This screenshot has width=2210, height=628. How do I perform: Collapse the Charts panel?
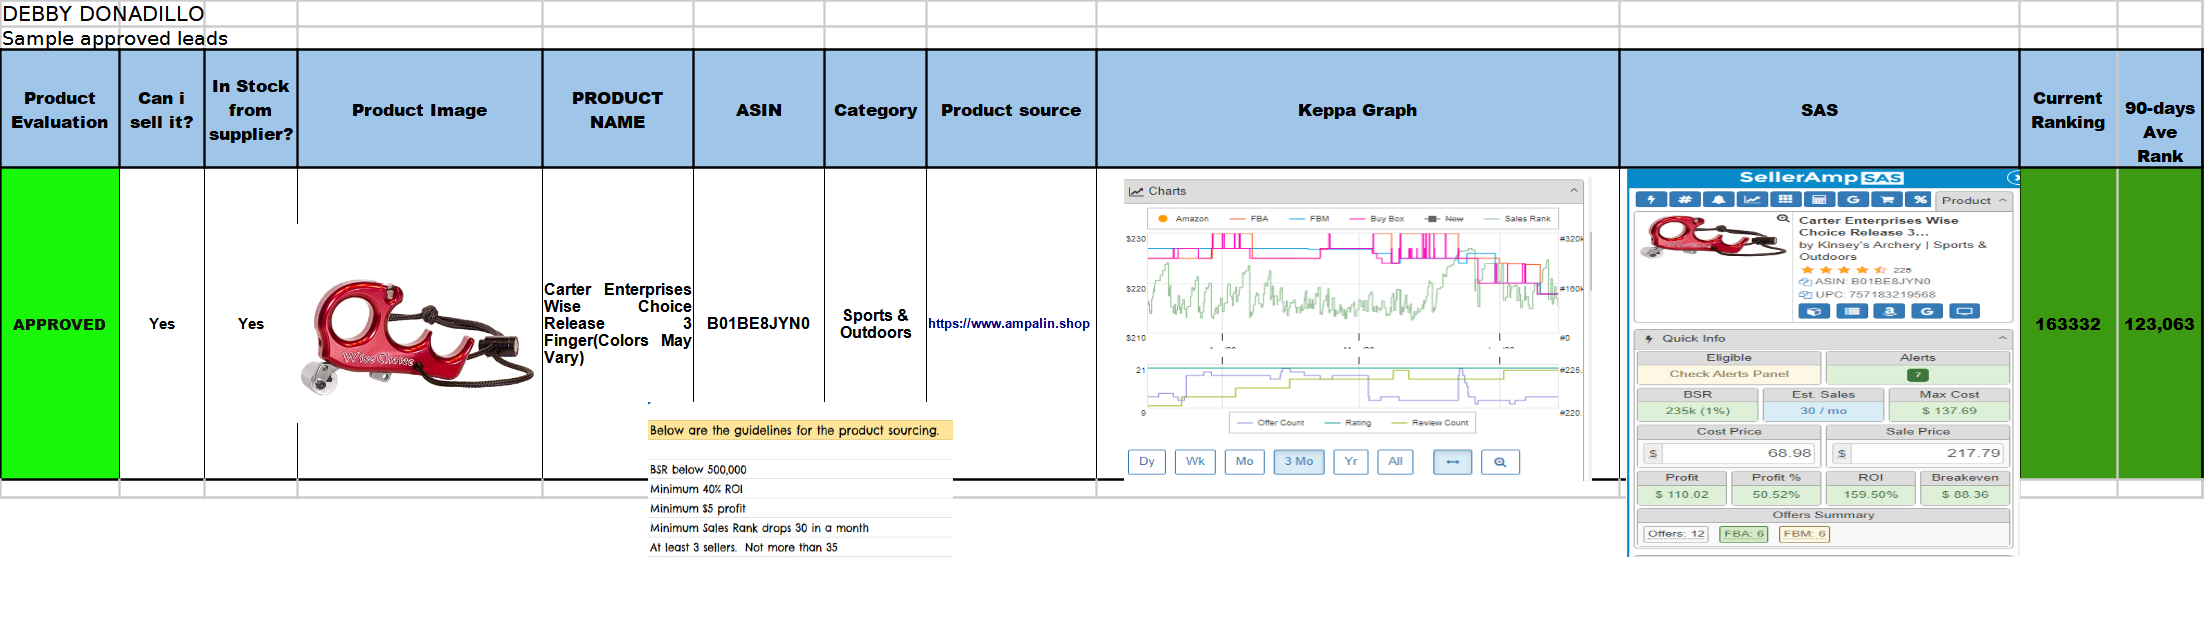point(1573,191)
